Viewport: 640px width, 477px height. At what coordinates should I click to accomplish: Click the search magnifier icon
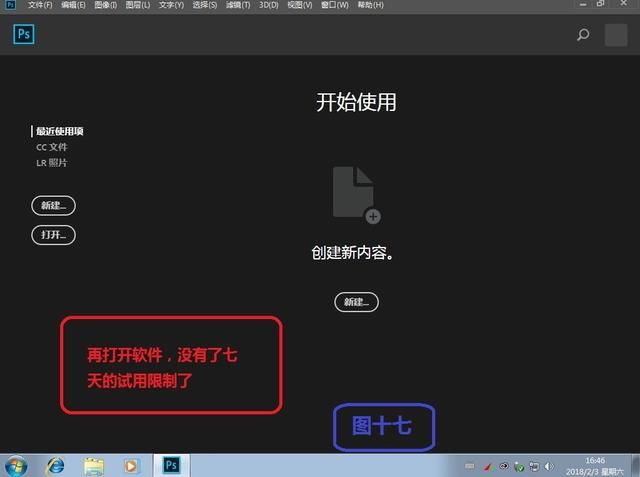[x=583, y=34]
